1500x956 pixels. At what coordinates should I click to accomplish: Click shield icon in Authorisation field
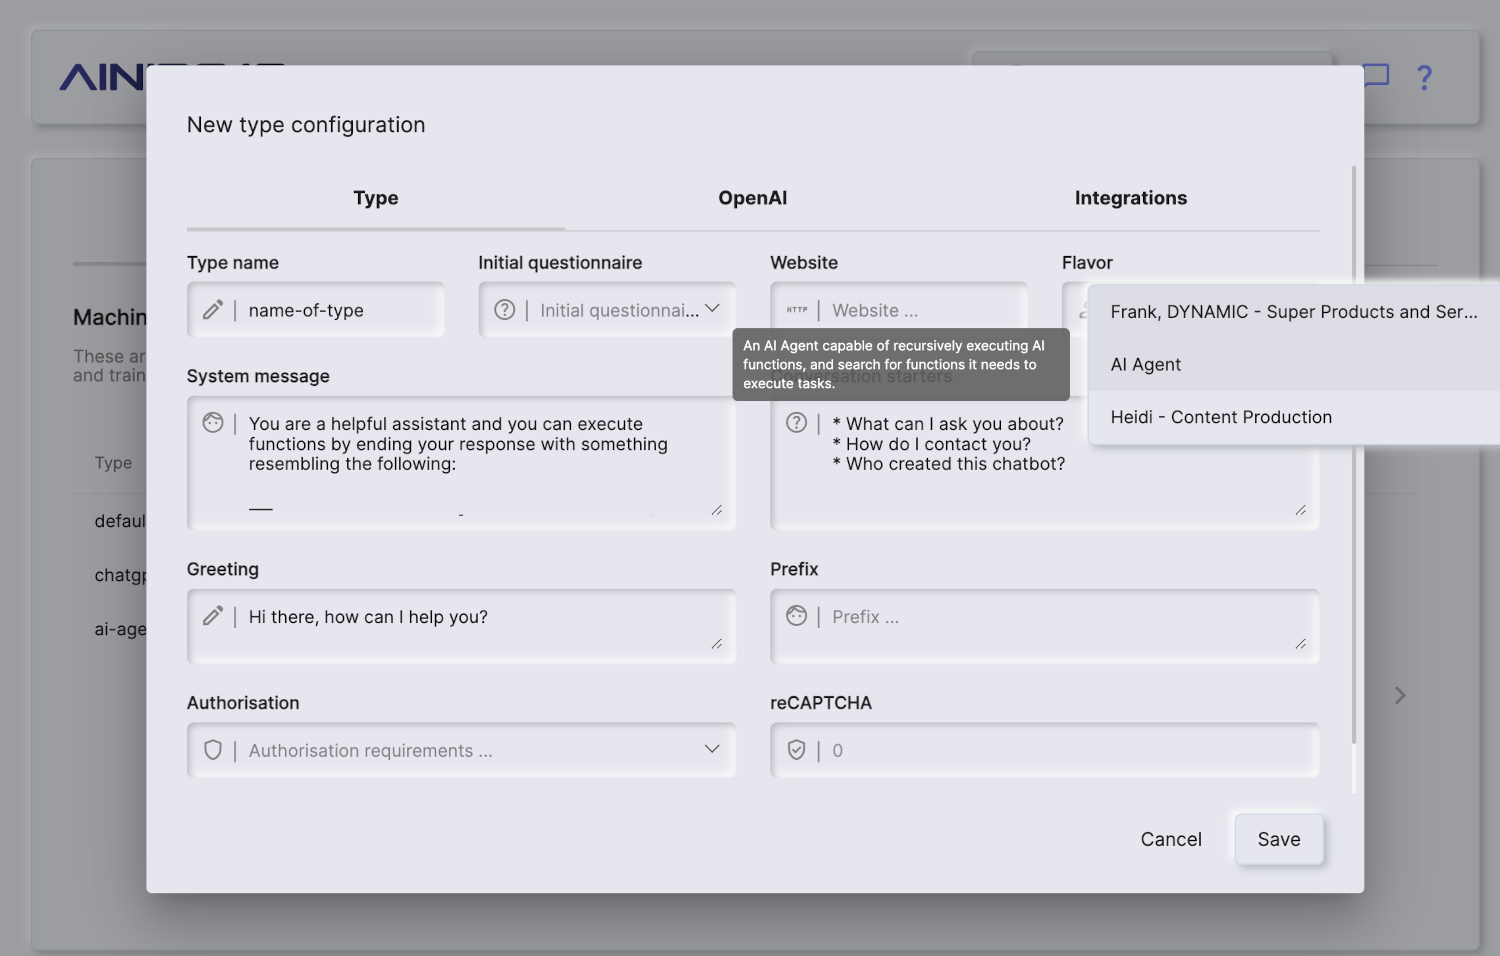[213, 750]
